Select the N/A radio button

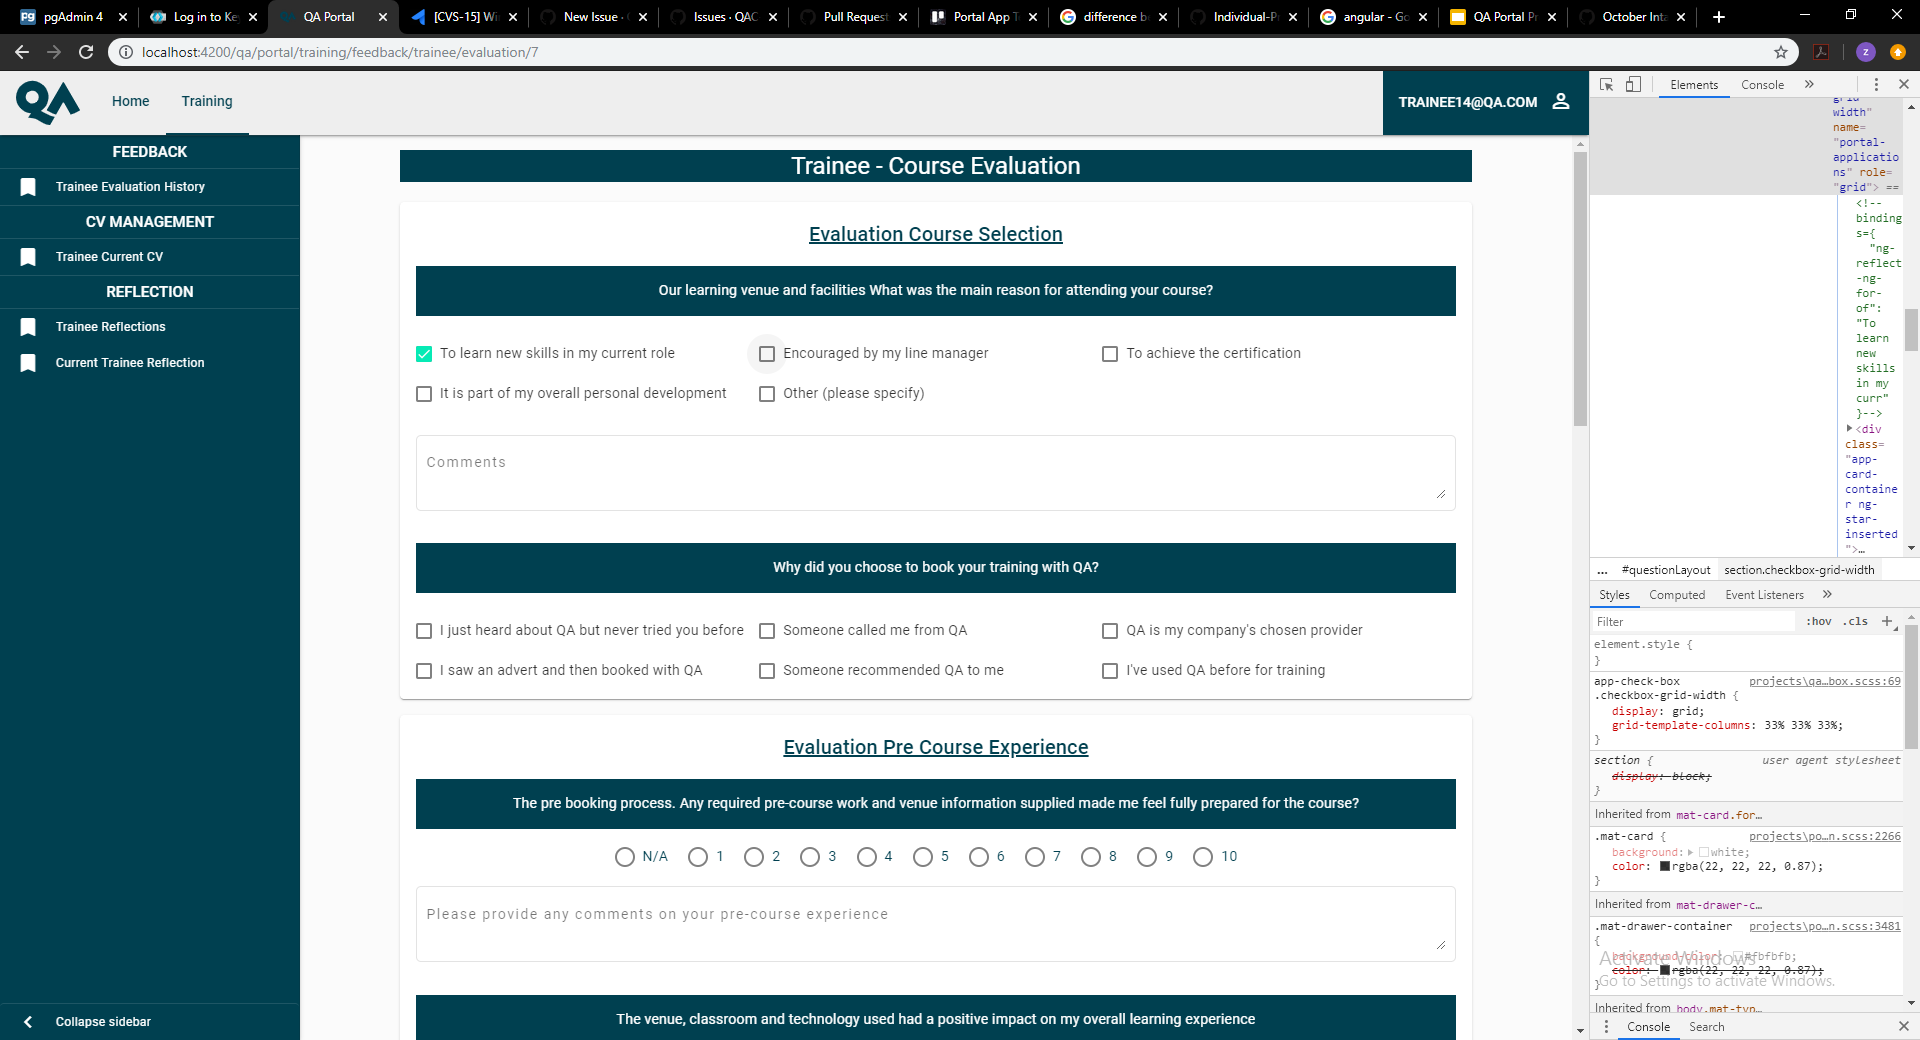[x=625, y=857]
